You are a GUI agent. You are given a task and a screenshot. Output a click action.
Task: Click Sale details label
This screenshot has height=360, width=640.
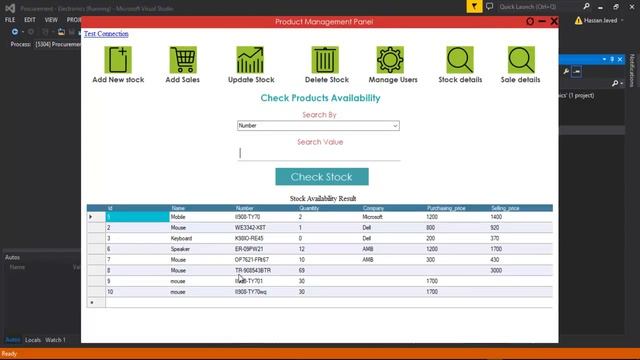coord(520,80)
